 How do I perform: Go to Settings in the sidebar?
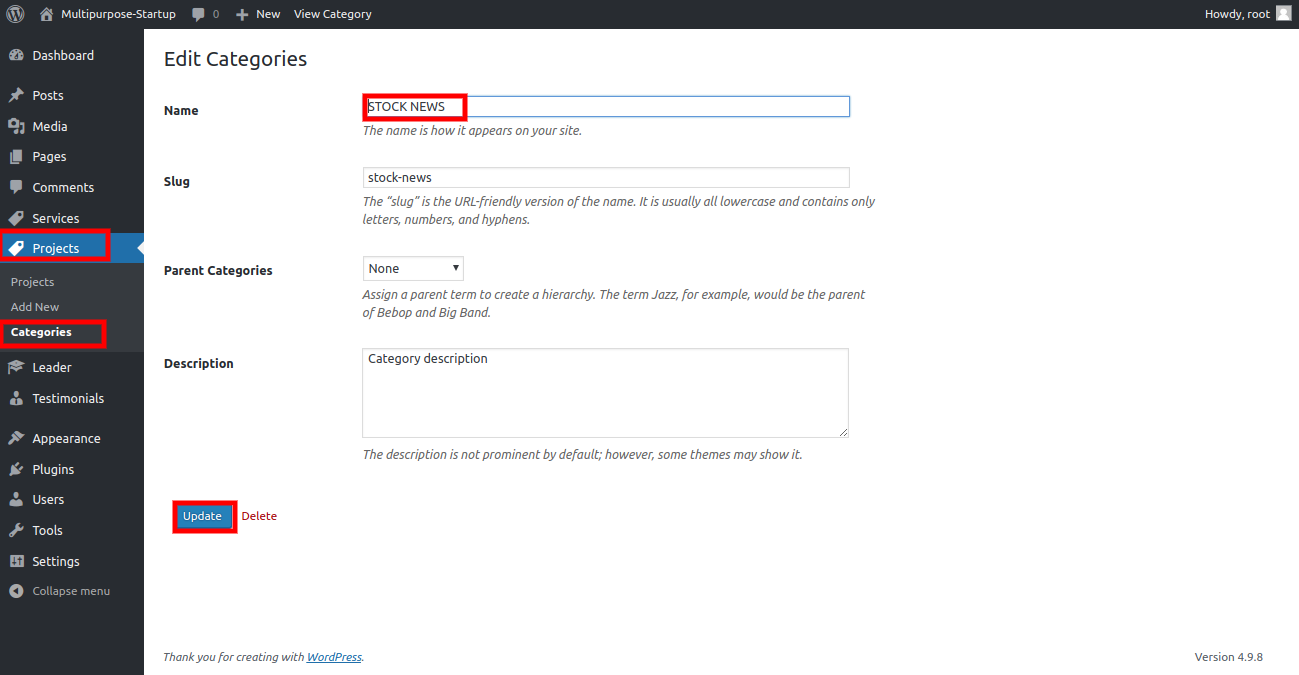pos(55,561)
